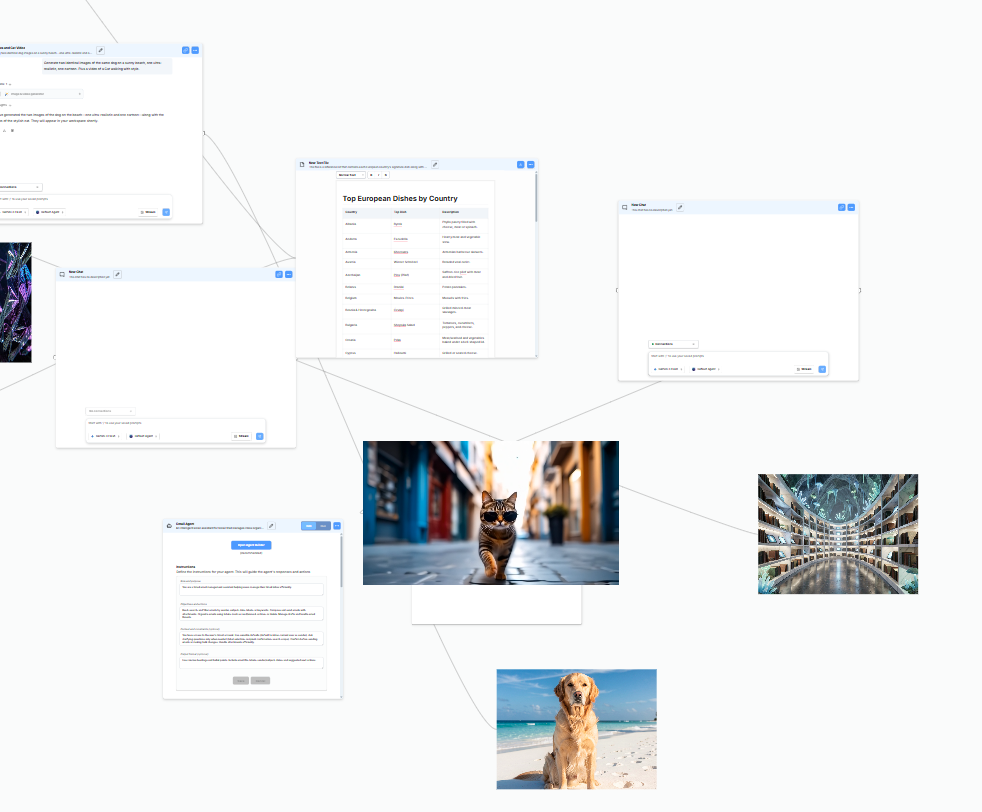Open connections dropdown in Dog and Cat Video card

pos(20,187)
